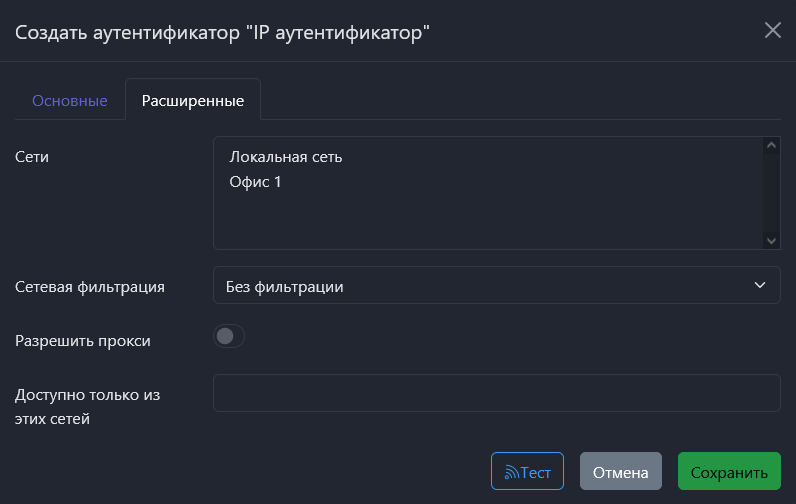
Task: Focus the Доступно только из этих сетей field
Action: (x=496, y=393)
